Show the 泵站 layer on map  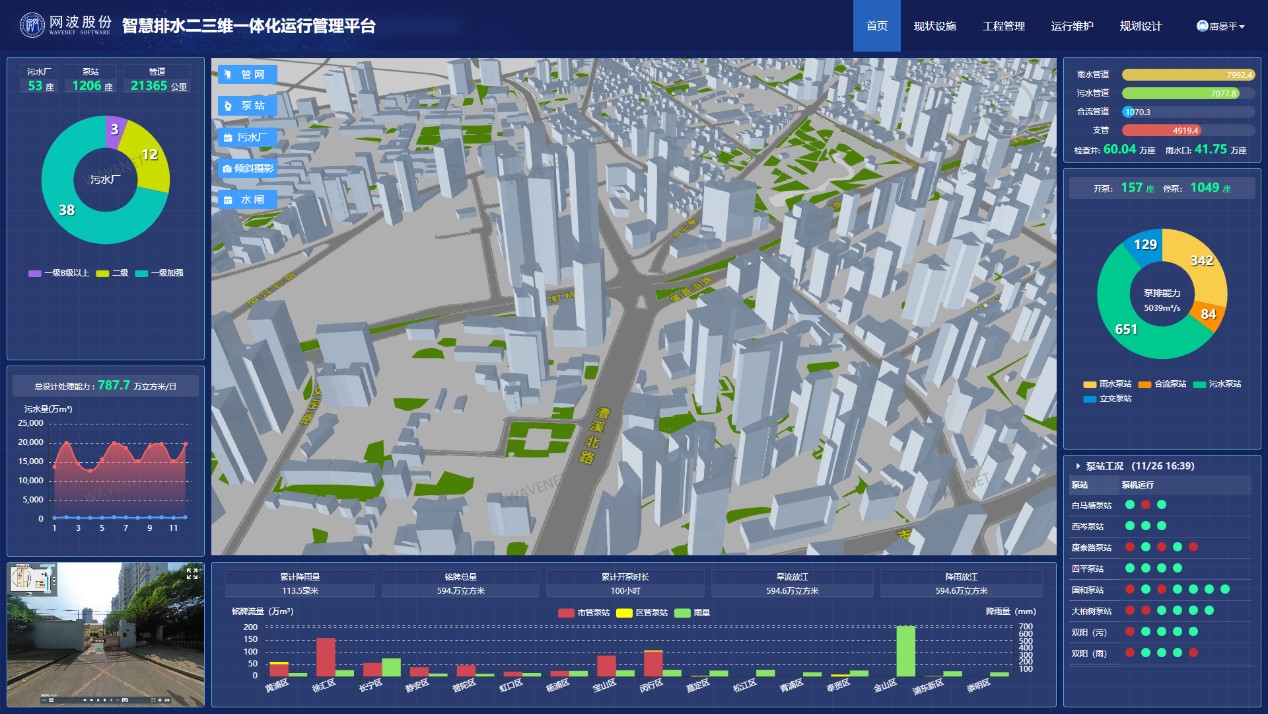(x=247, y=105)
